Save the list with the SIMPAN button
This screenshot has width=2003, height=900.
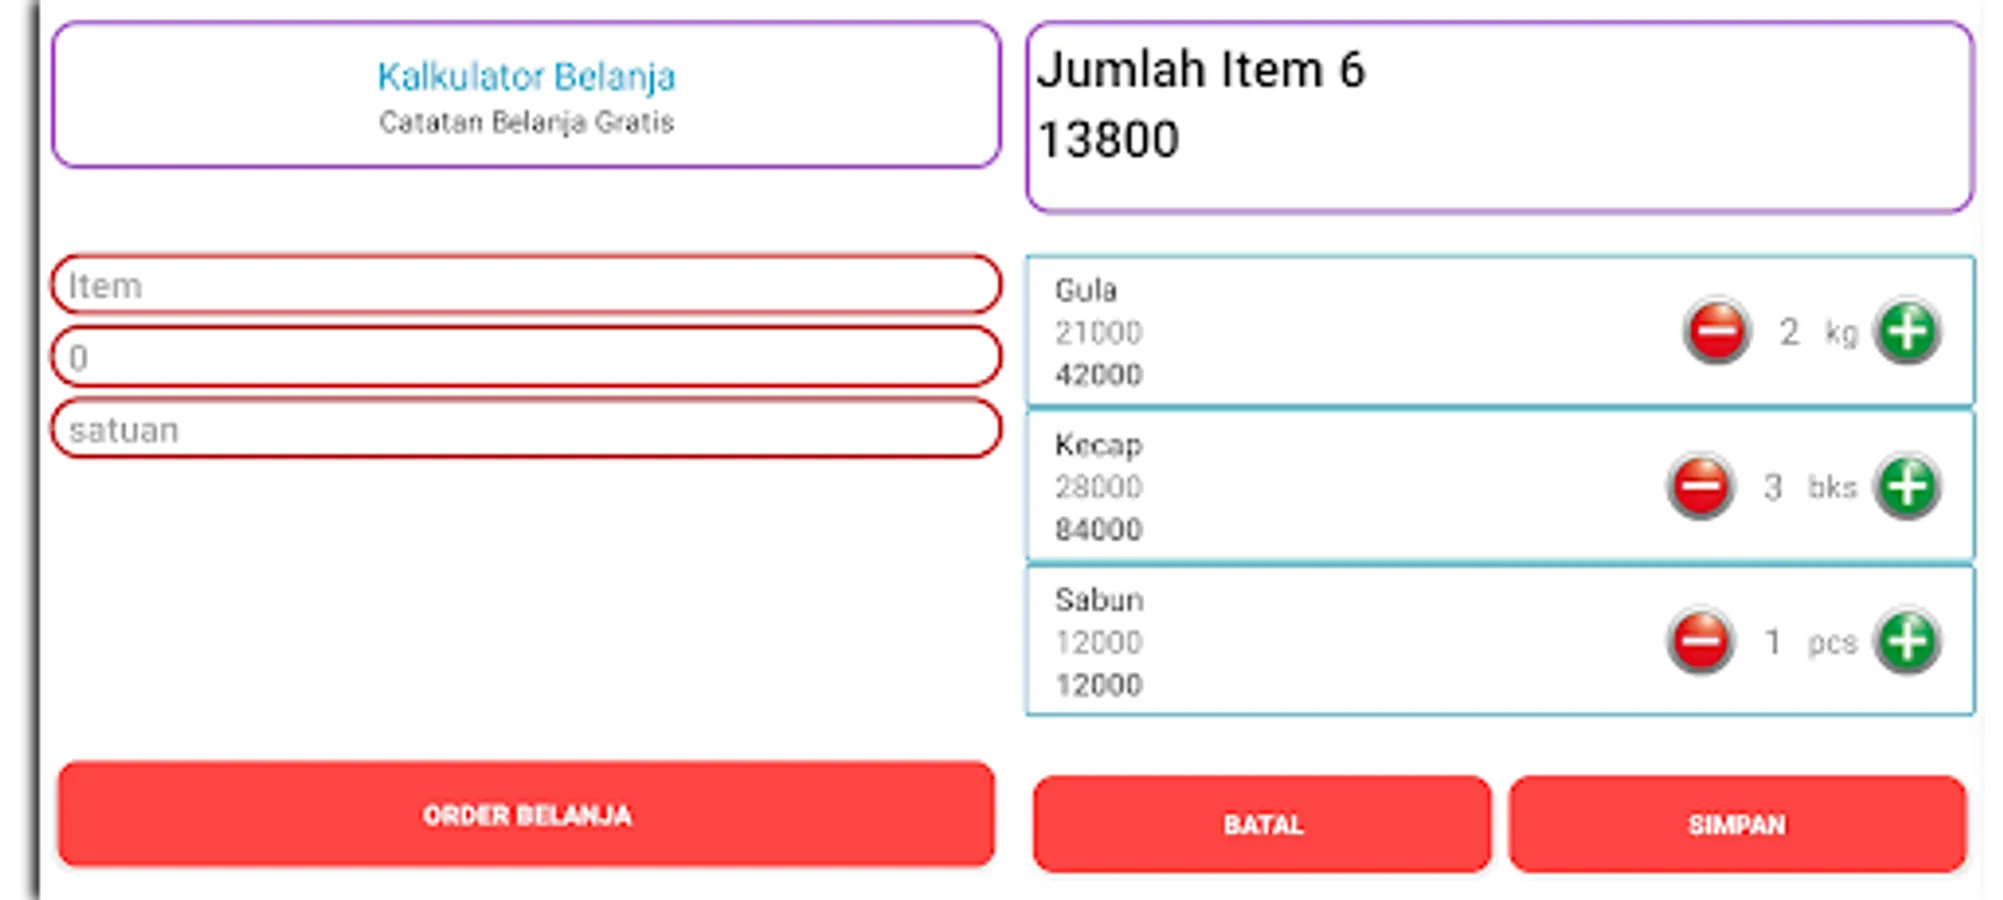[x=1737, y=824]
